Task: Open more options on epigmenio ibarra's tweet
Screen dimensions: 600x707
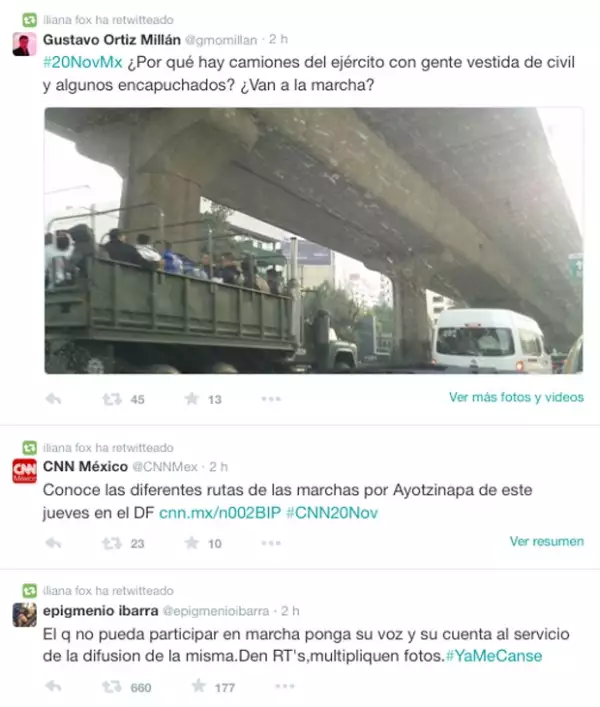Action: [x=285, y=687]
